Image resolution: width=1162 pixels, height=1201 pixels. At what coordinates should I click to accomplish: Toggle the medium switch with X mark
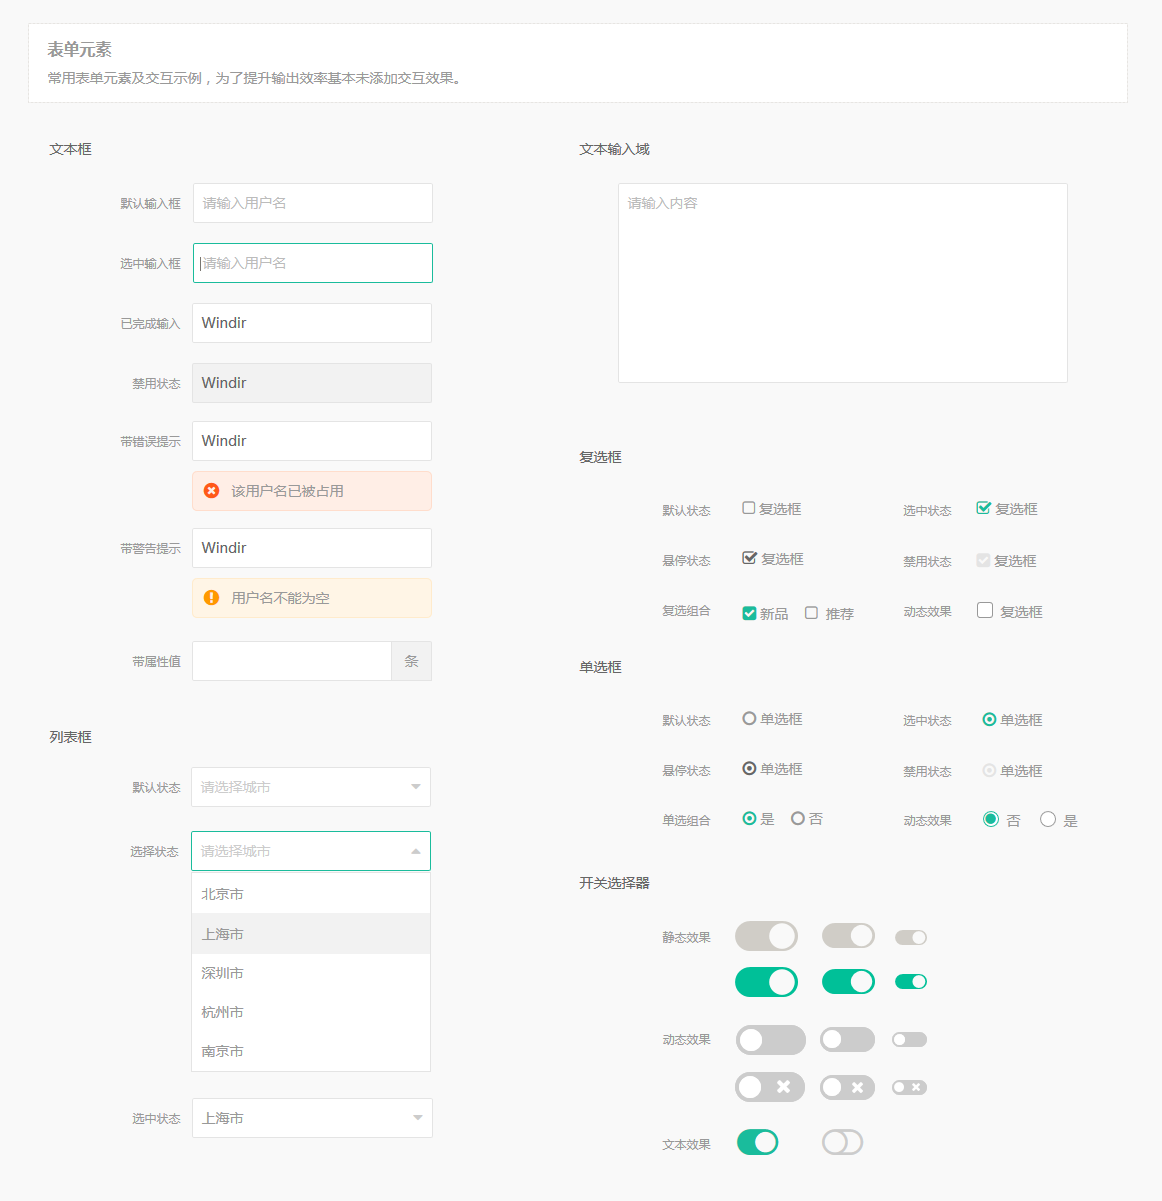[847, 1087]
